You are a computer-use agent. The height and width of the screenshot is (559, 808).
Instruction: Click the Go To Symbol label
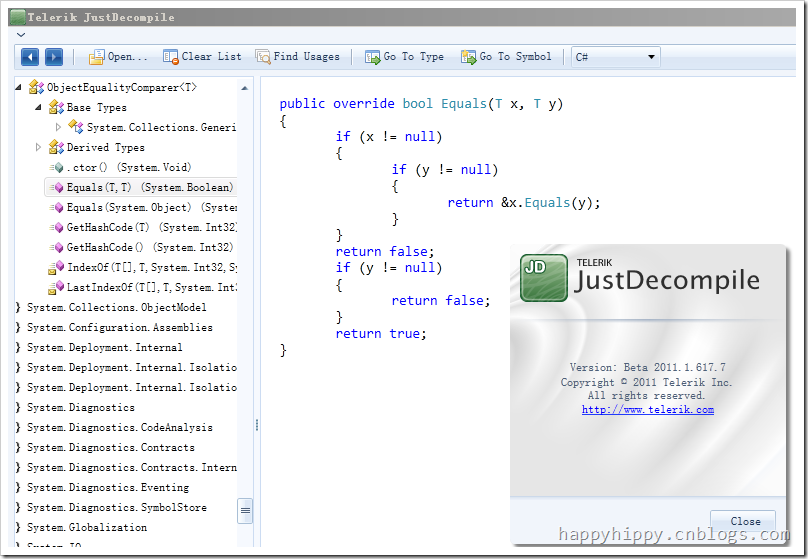coord(515,57)
